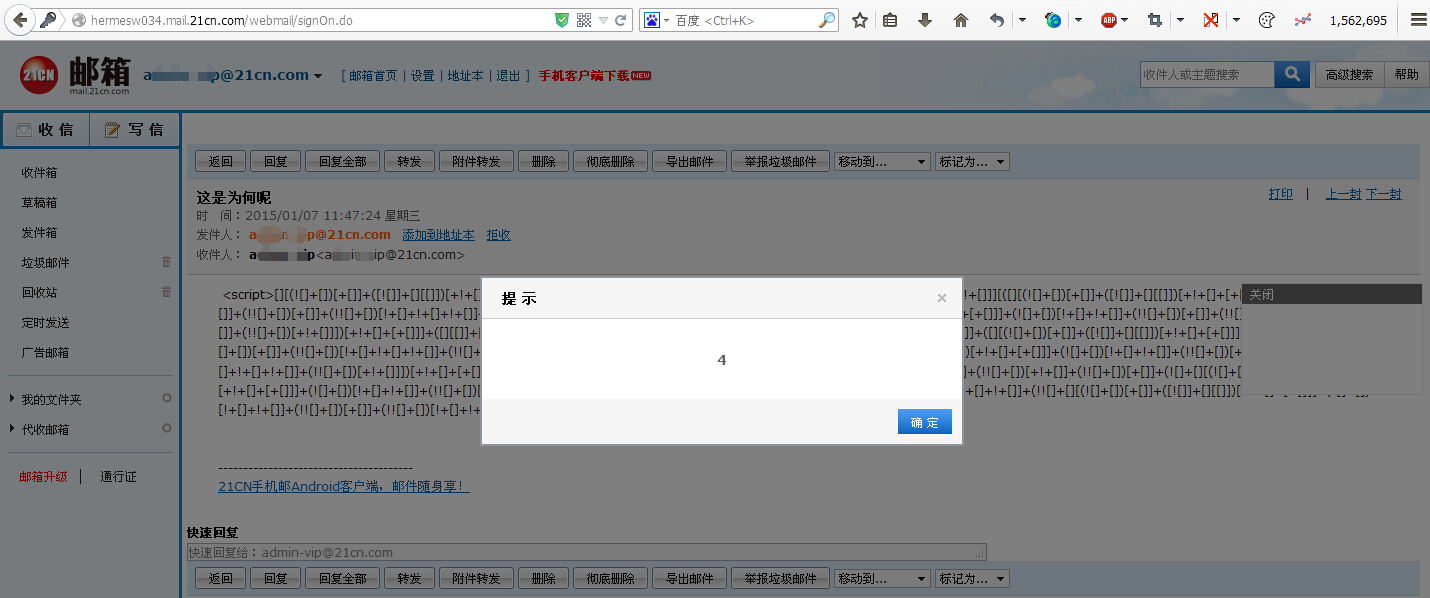Viewport: 1430px width, 598px height.
Task: Open the 设置 link in the header
Action: pyautogui.click(x=423, y=76)
